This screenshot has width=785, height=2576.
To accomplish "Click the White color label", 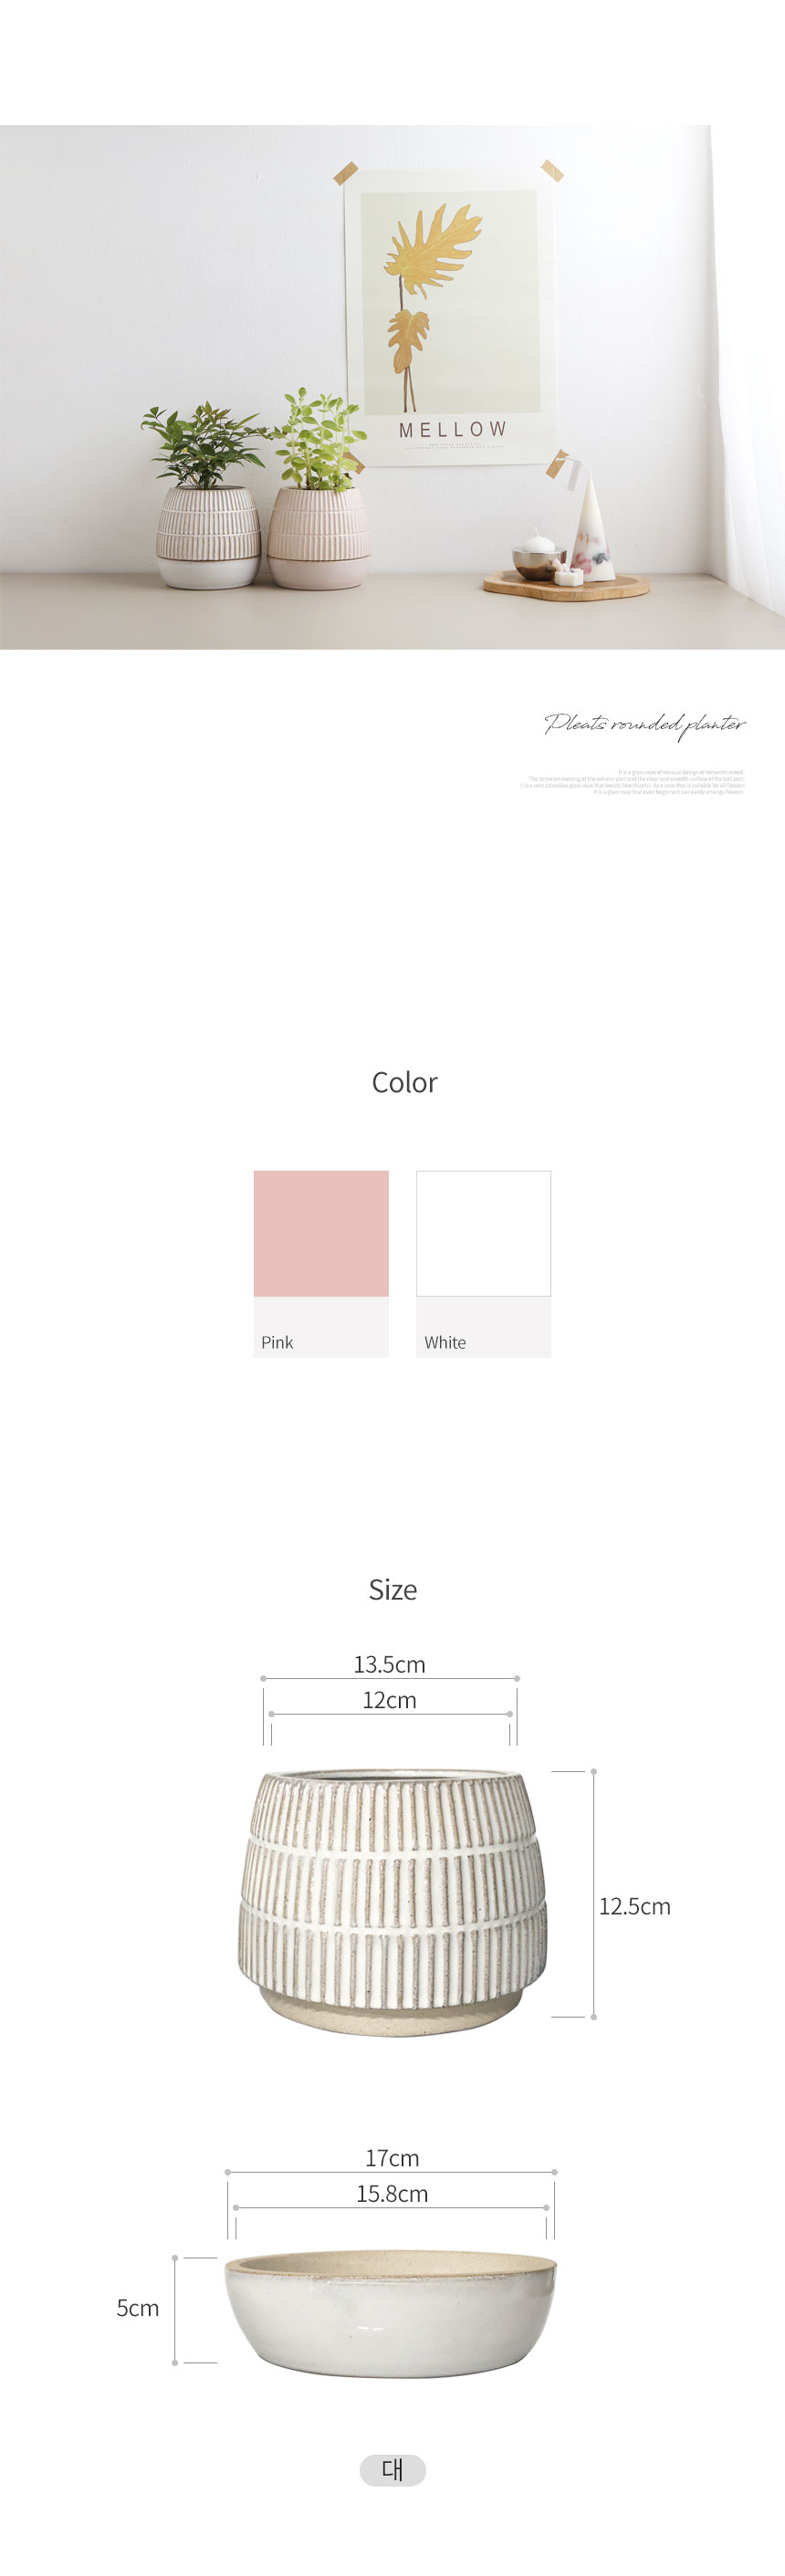I will (445, 1342).
